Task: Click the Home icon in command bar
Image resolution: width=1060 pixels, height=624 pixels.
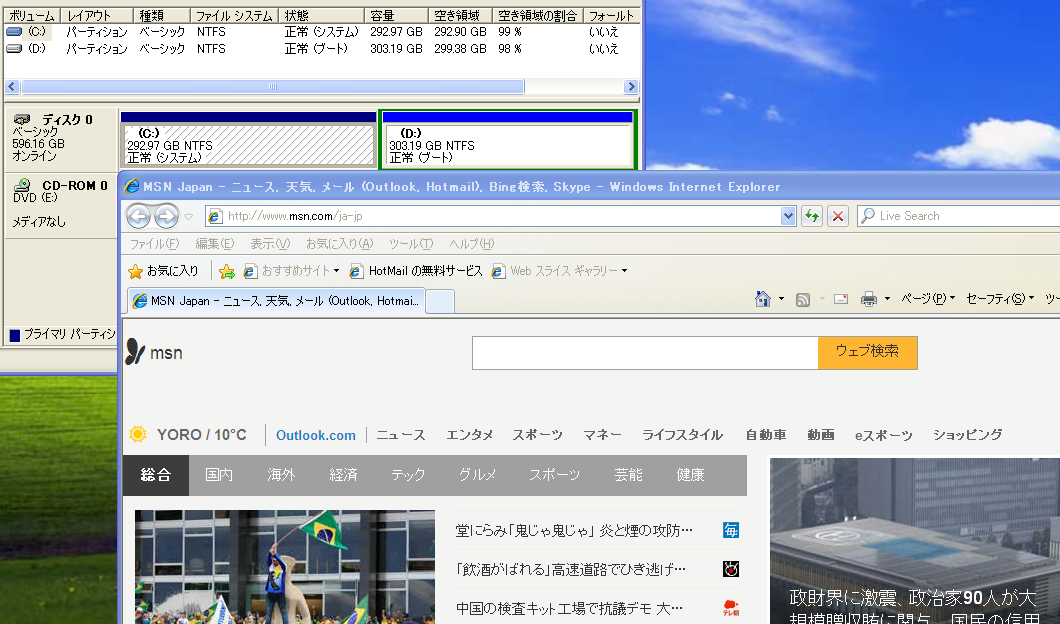Action: click(x=763, y=299)
